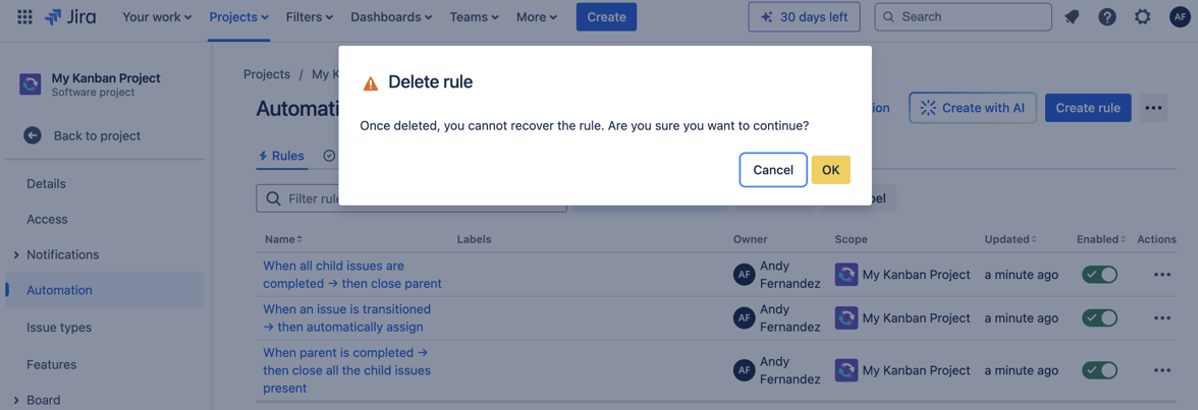Toggle off the issue transitioned rule
1198x410 pixels.
tap(1099, 318)
